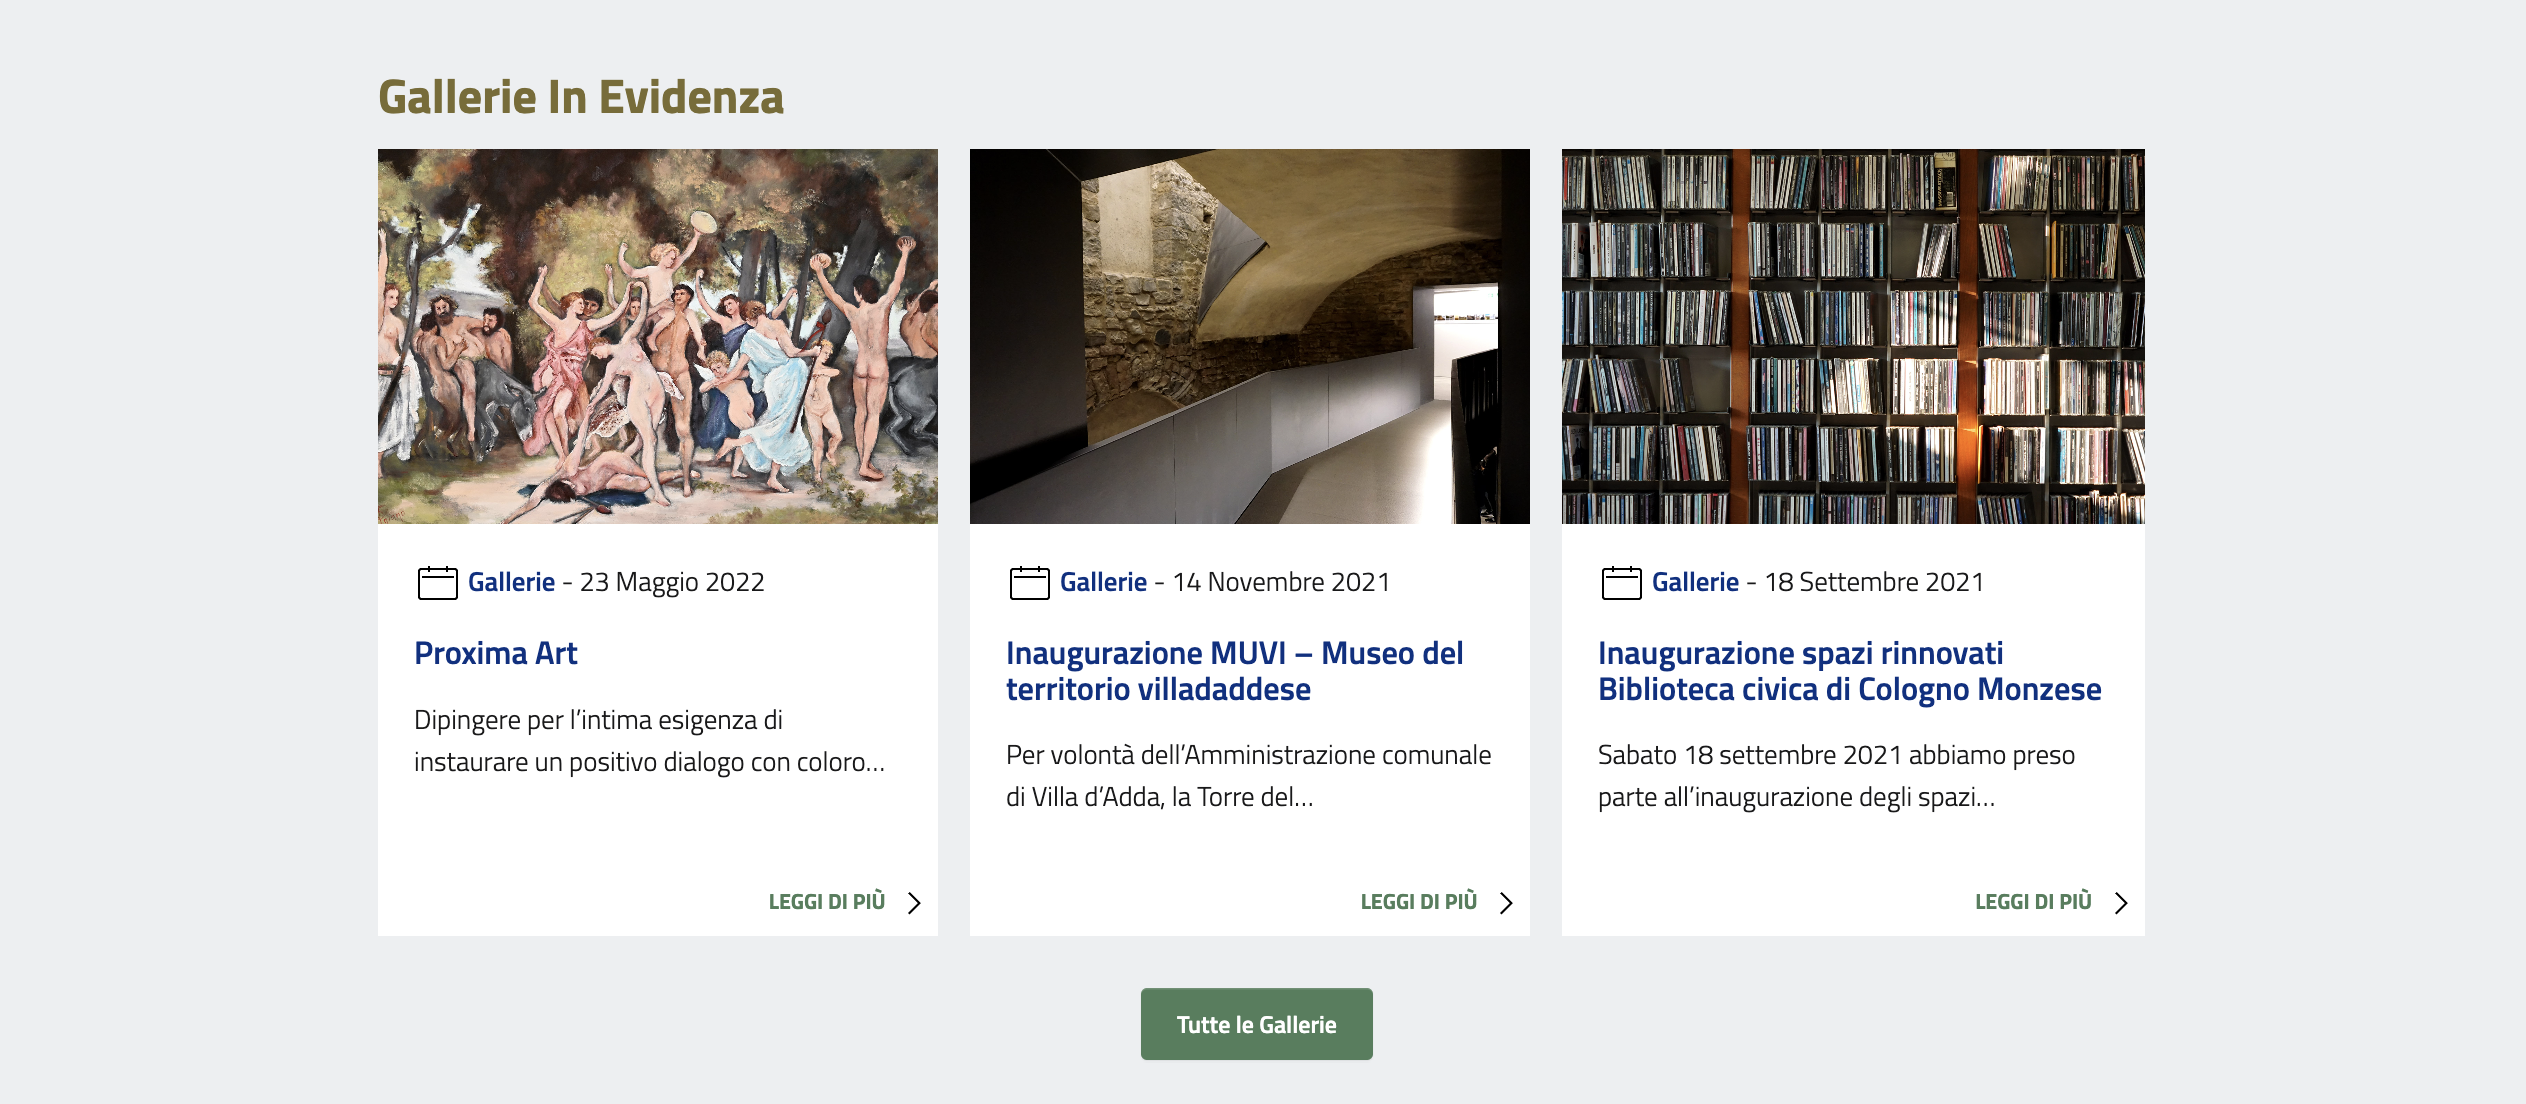The width and height of the screenshot is (2526, 1104).
Task: Click arrow icon on Biblioteca civica card
Action: click(x=2120, y=903)
